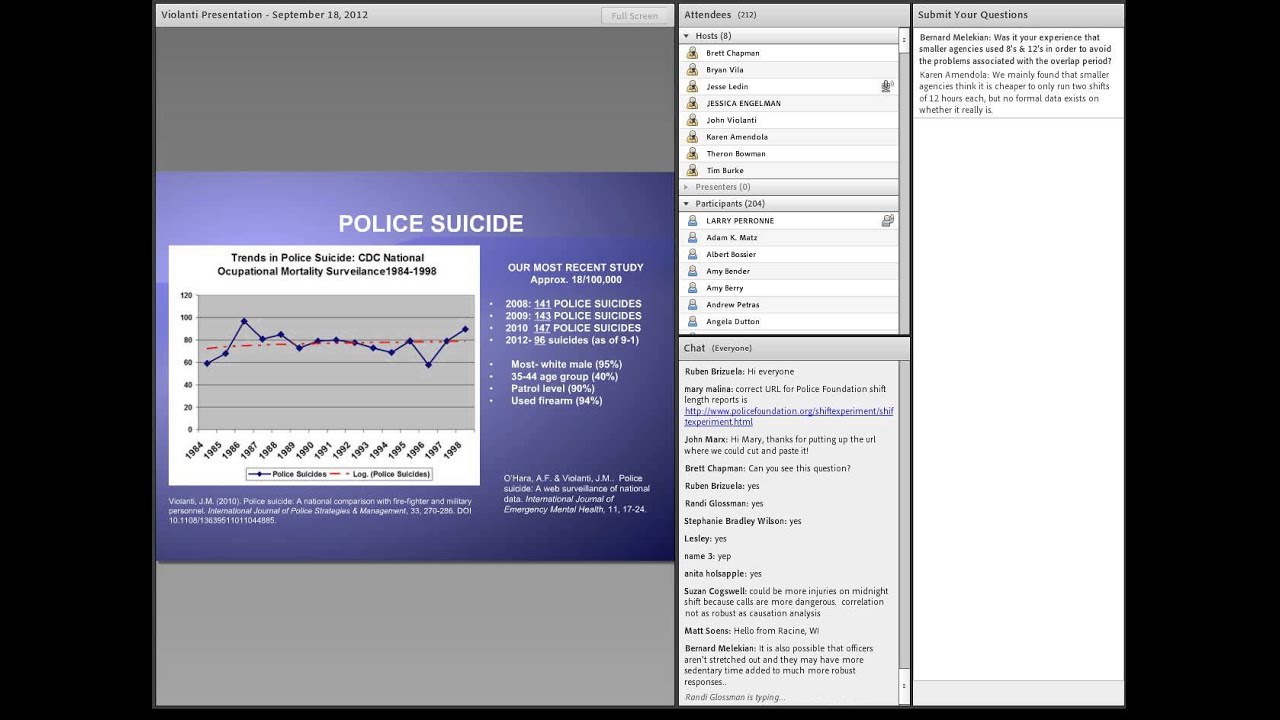
Task: Click host icon beside Bryan Vila
Action: click(692, 70)
